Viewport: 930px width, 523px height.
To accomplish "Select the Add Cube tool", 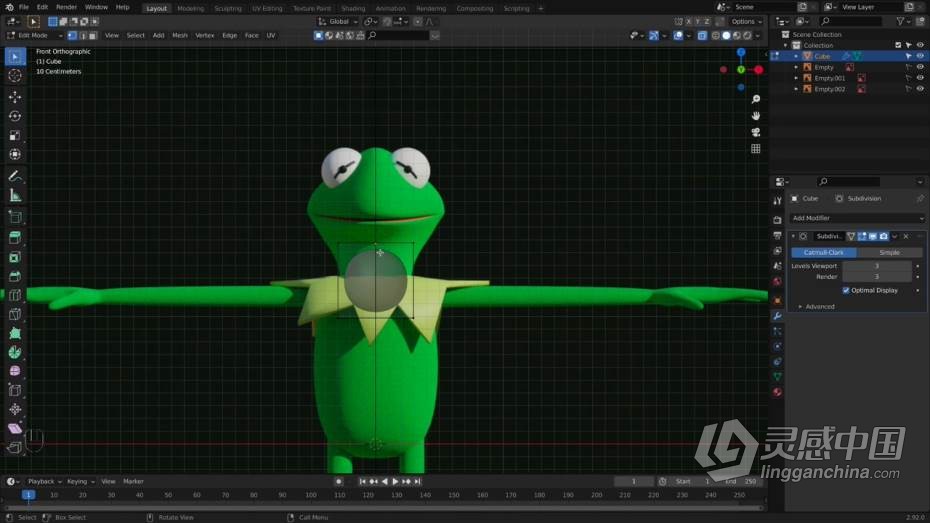I will click(x=15, y=217).
